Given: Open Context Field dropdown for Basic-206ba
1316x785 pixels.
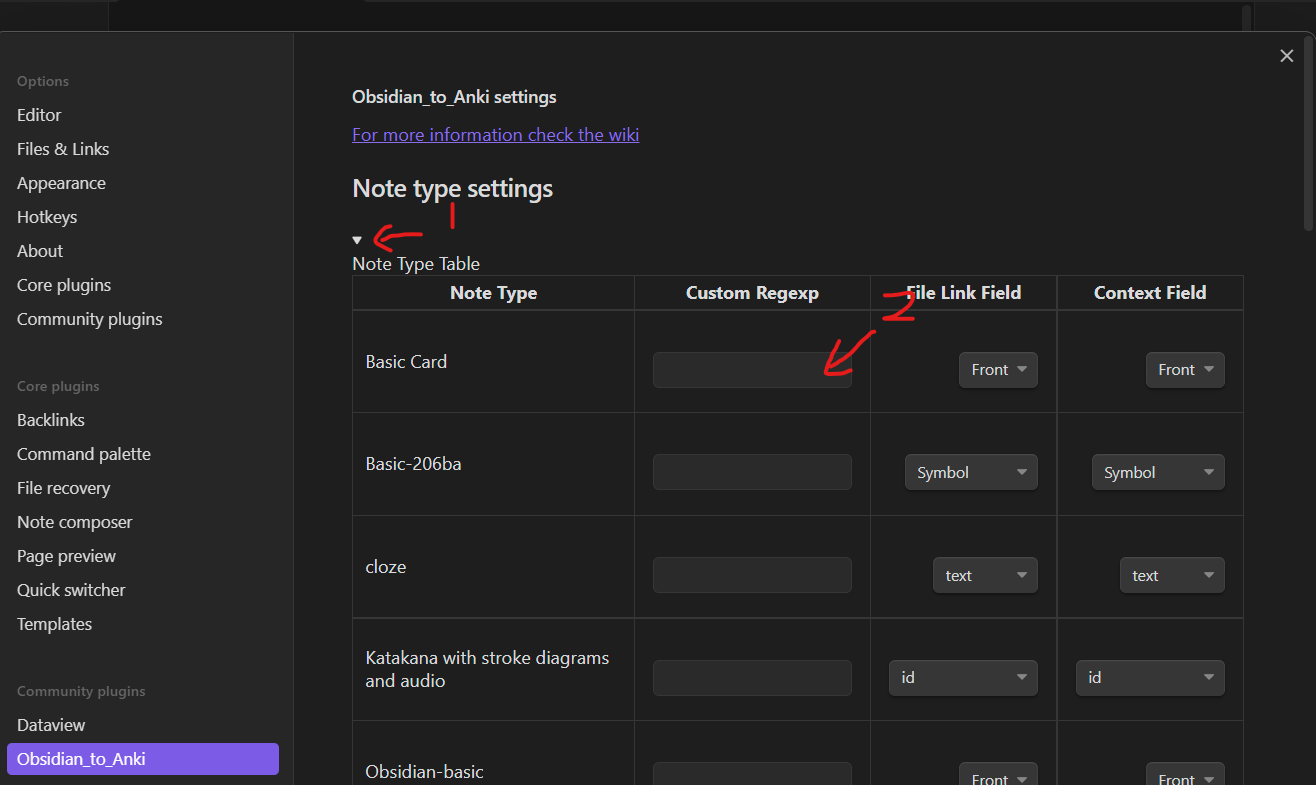Looking at the screenshot, I should [1158, 472].
